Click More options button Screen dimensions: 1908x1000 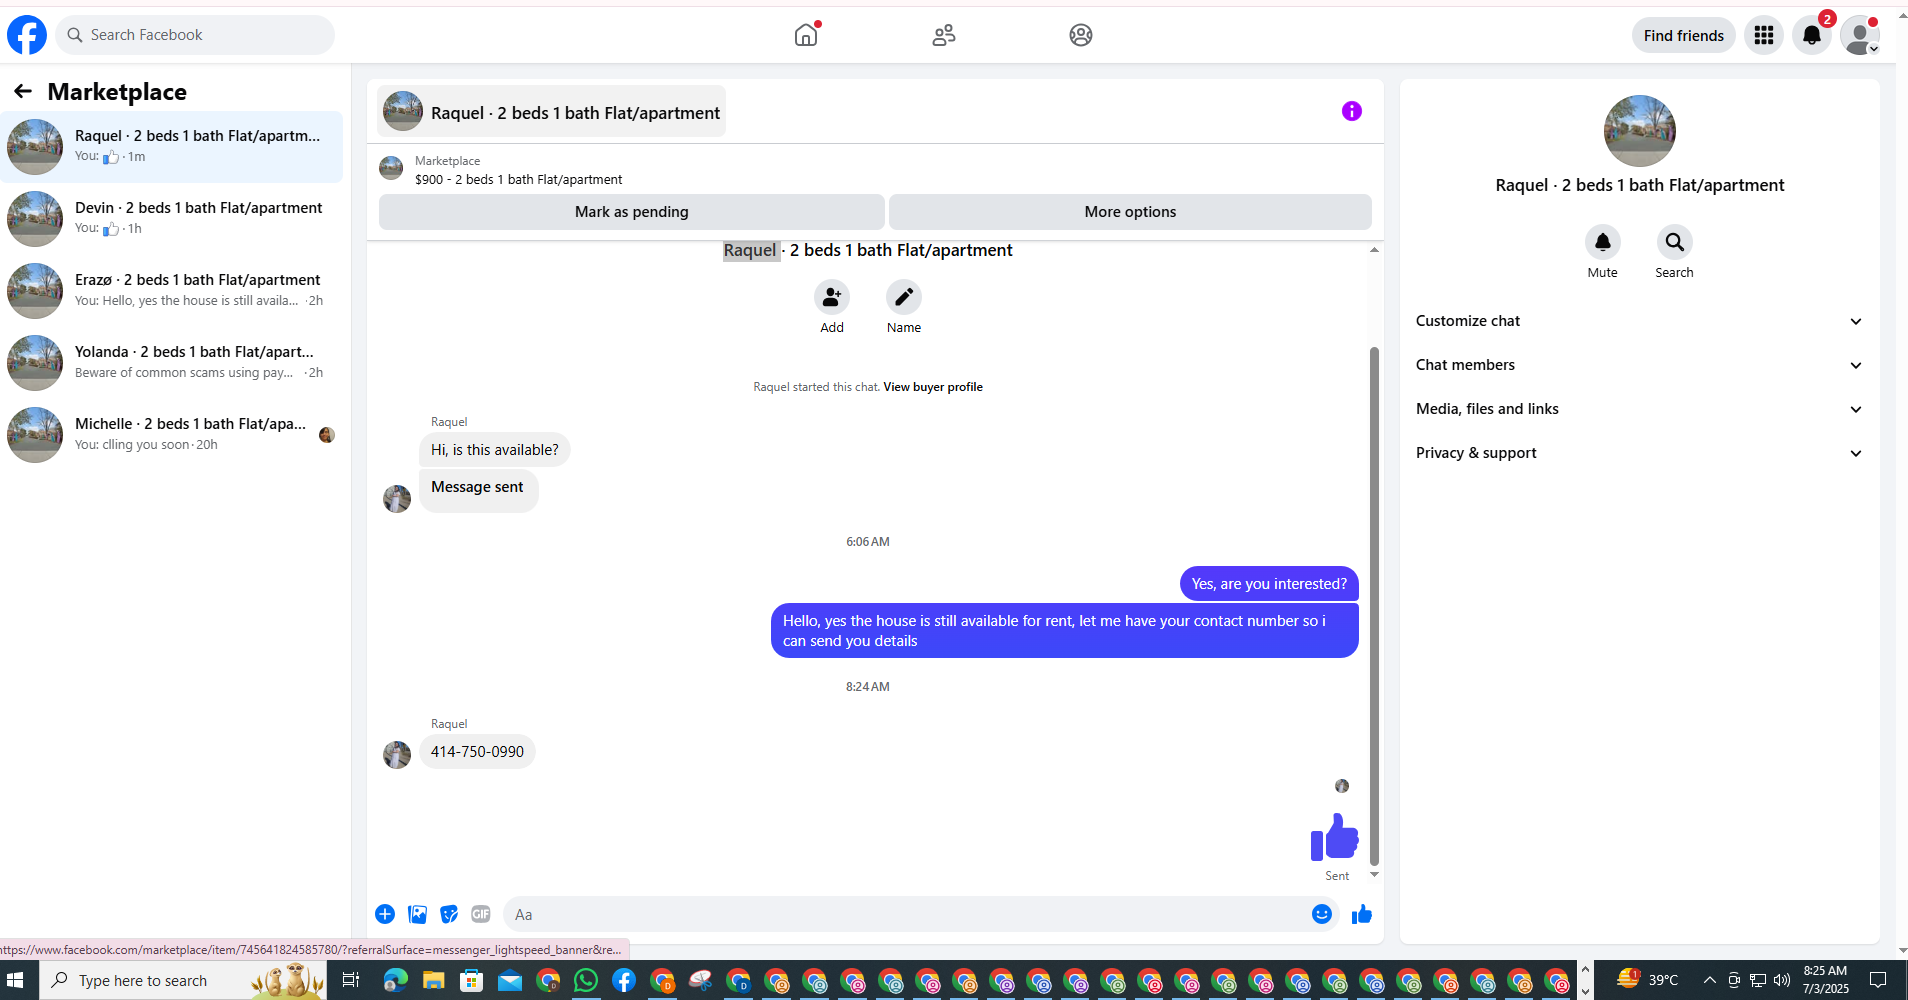coord(1130,212)
